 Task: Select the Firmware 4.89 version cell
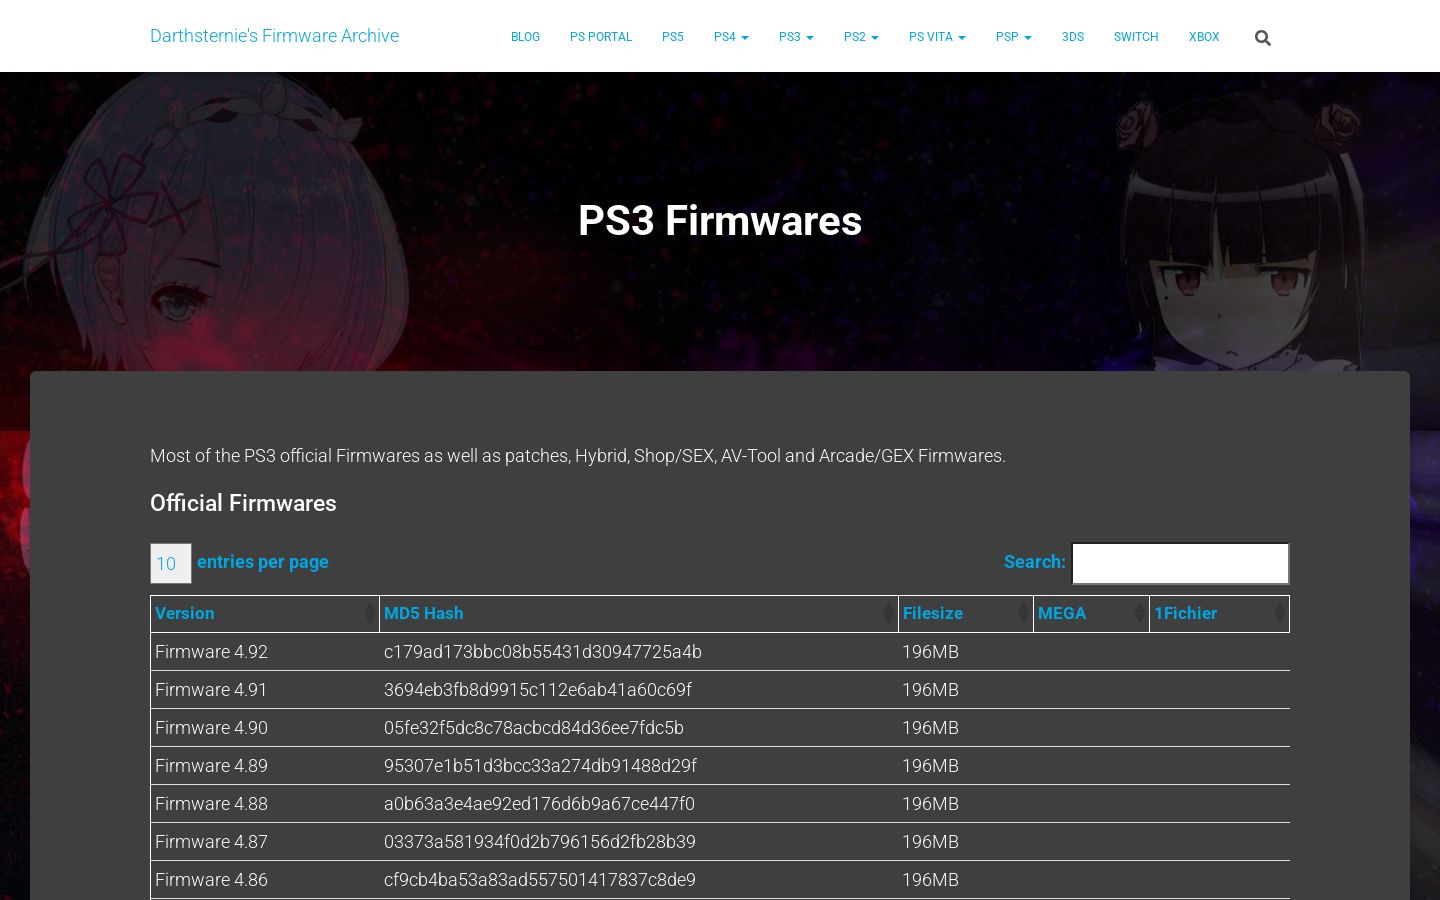pyautogui.click(x=265, y=766)
